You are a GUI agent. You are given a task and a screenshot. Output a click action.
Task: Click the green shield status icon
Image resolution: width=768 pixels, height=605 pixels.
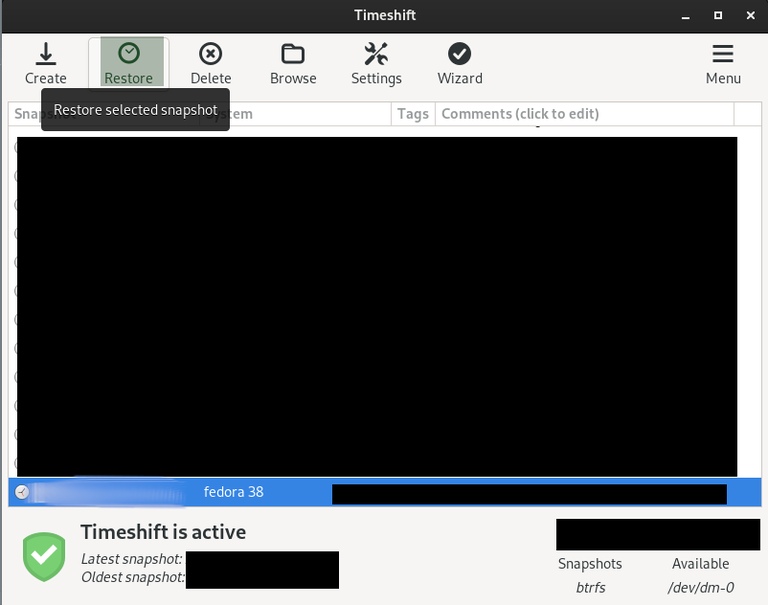pyautogui.click(x=44, y=557)
